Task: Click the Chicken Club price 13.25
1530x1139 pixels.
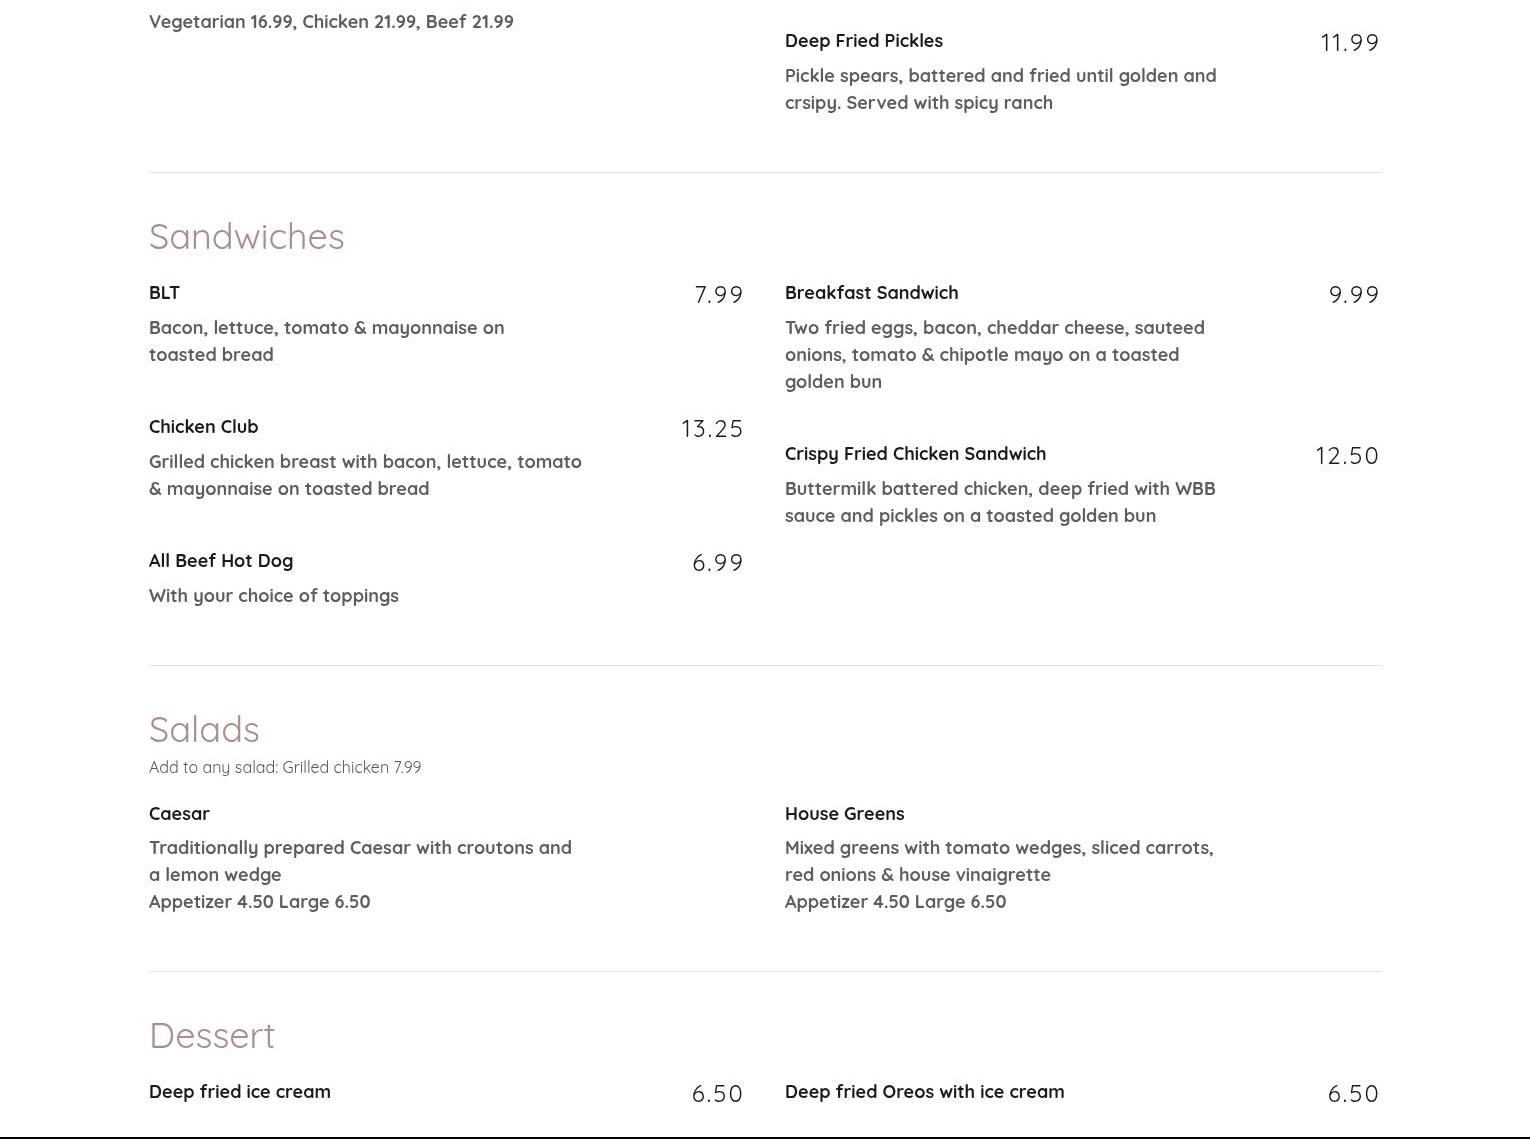Action: click(712, 429)
